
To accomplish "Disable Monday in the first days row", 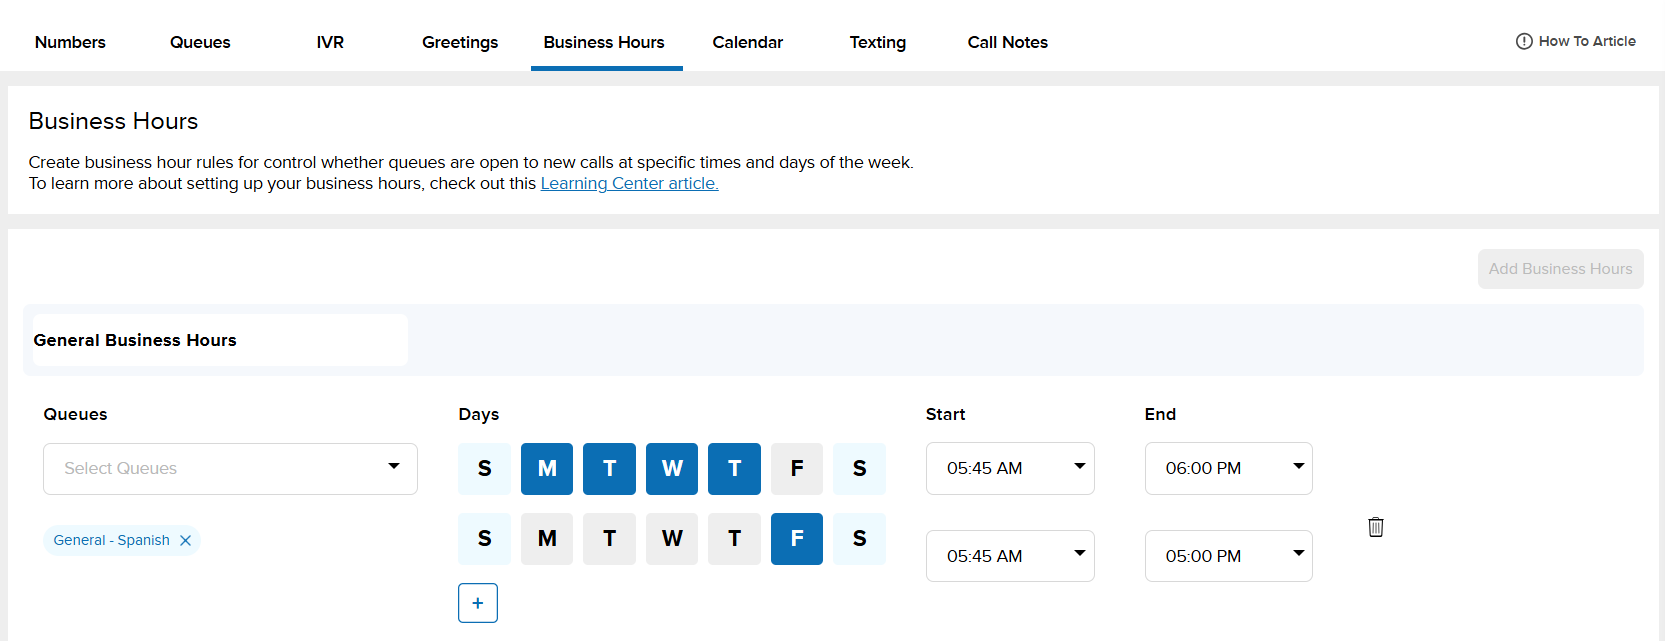I will (546, 468).
